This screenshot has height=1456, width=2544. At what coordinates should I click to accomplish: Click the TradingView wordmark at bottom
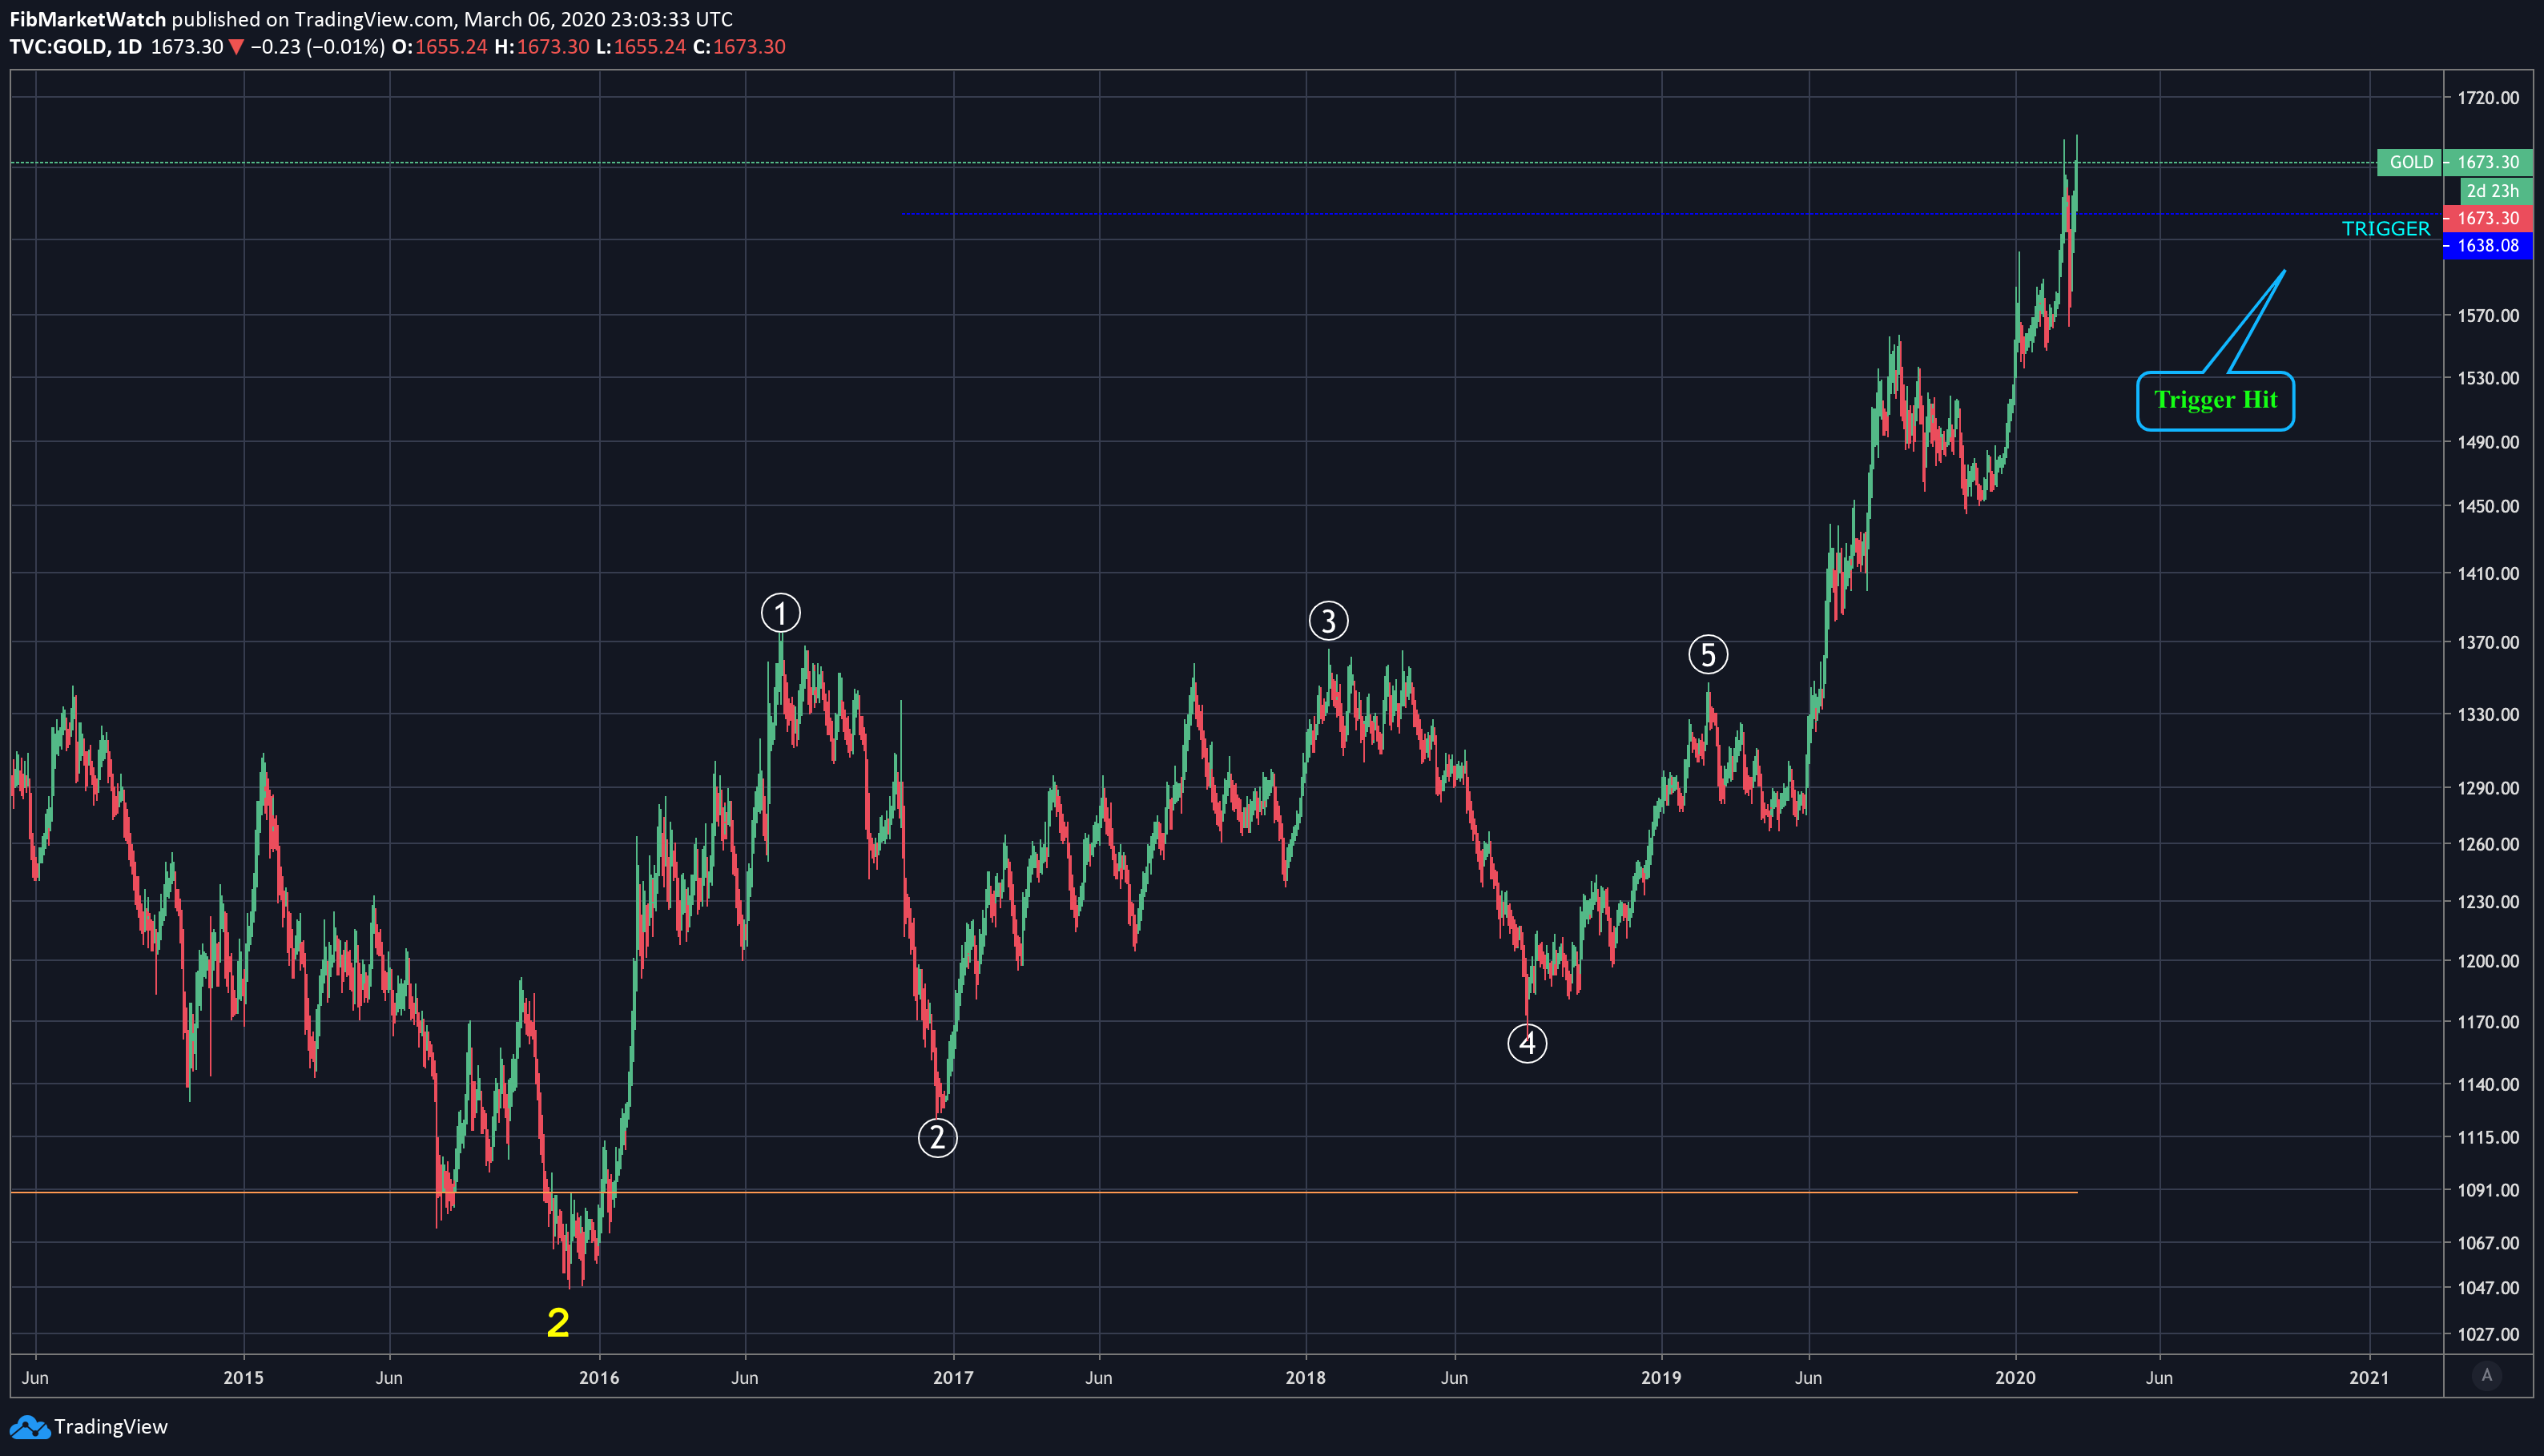(111, 1427)
